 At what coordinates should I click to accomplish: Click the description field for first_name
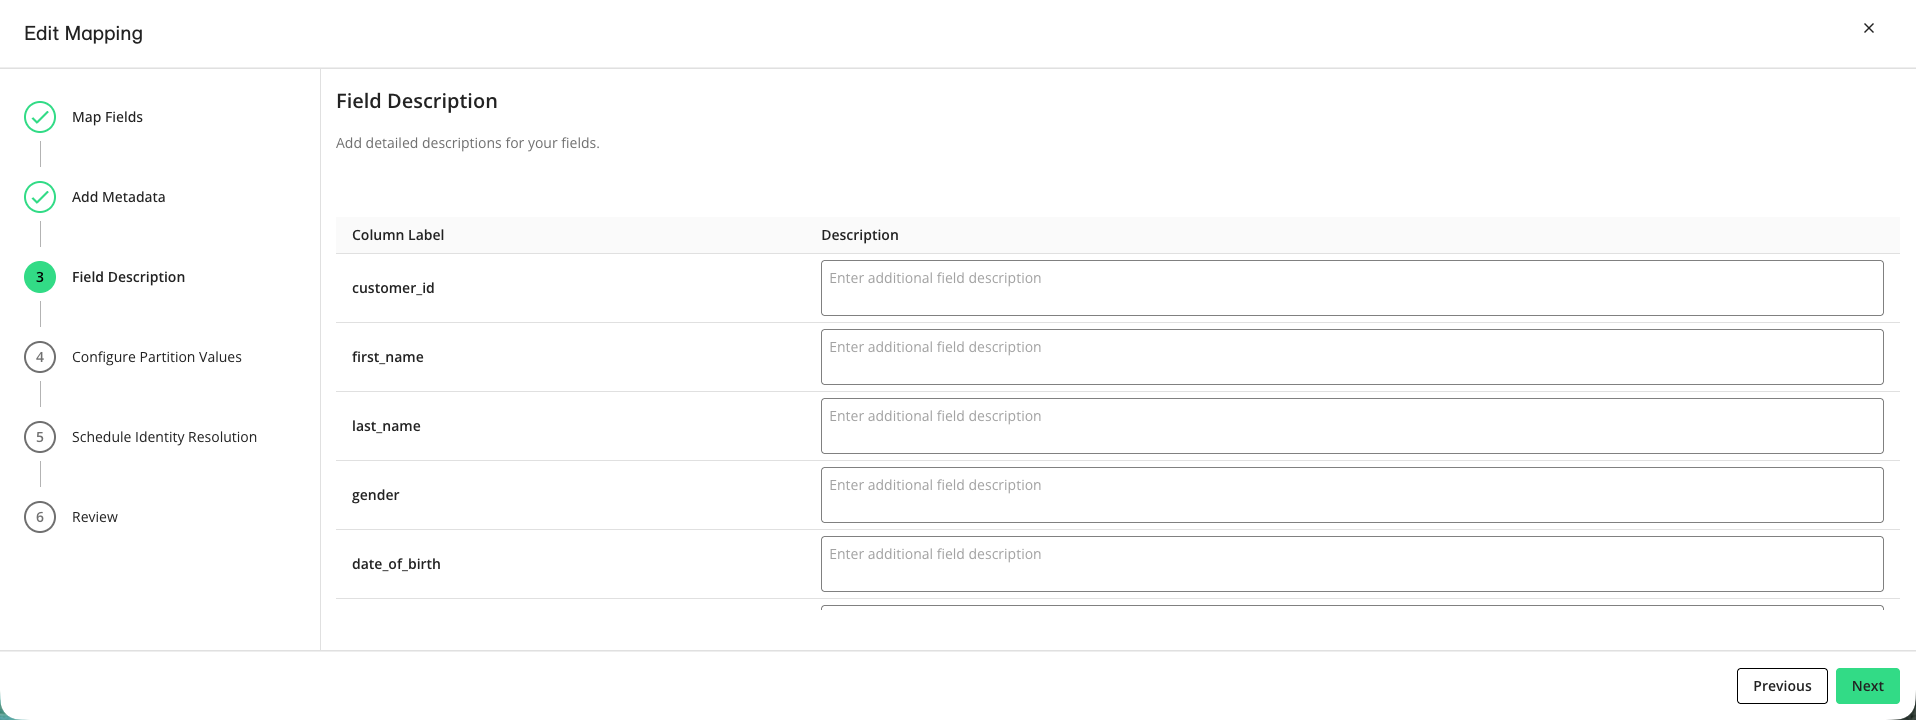pyautogui.click(x=1352, y=357)
